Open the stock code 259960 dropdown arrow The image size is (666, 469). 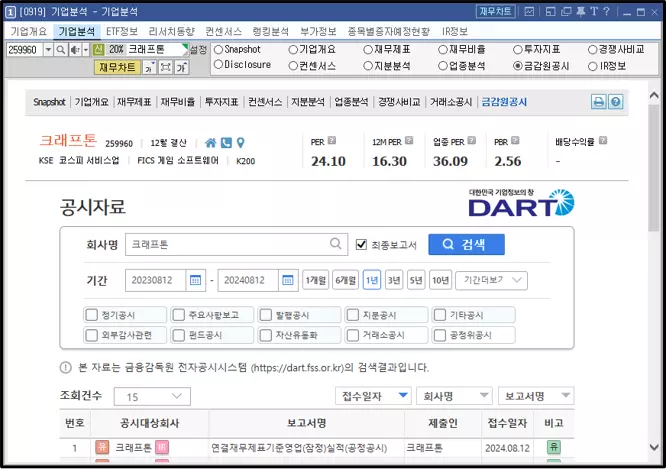(48, 50)
